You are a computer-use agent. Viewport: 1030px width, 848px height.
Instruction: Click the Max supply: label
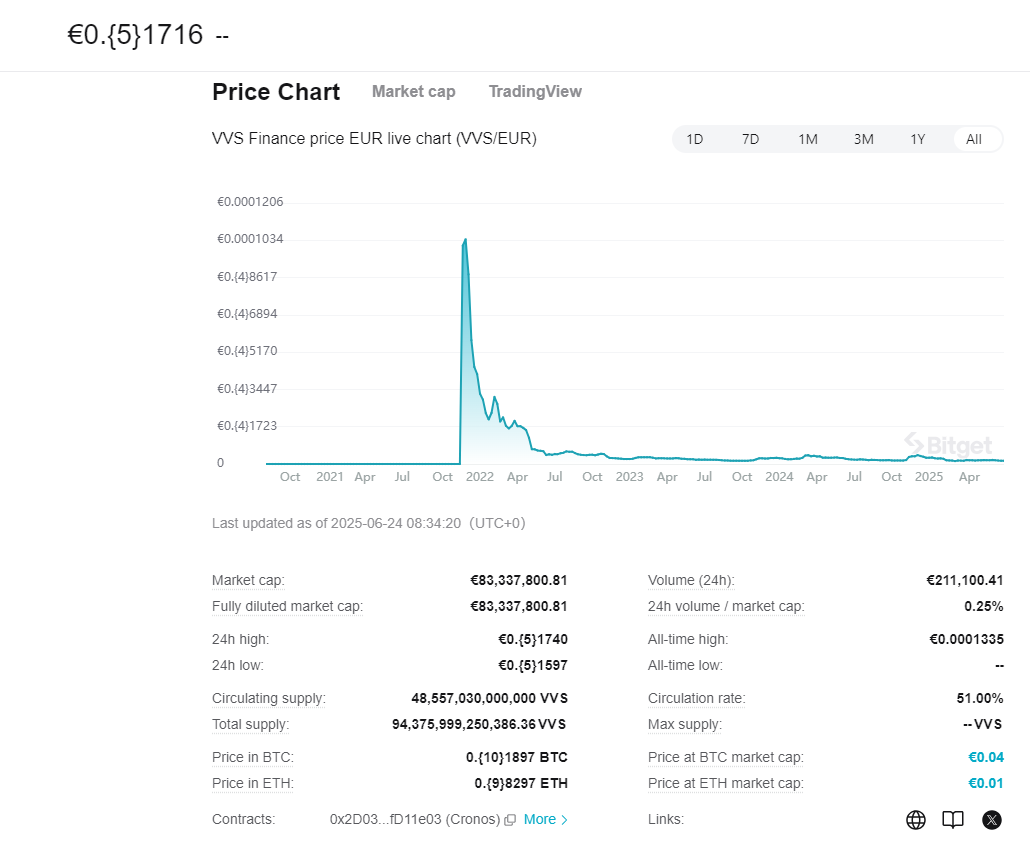[x=684, y=725]
